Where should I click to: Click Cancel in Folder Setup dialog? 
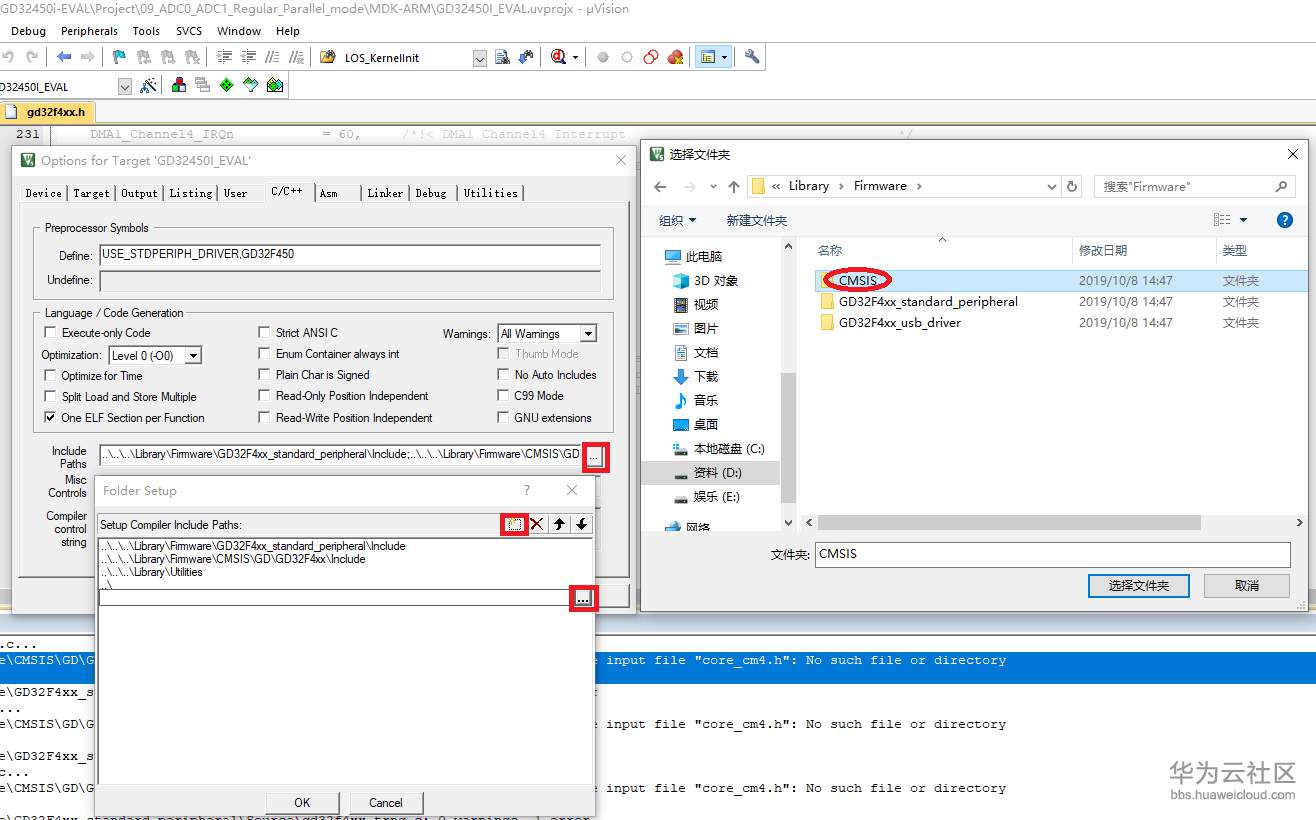click(x=386, y=802)
